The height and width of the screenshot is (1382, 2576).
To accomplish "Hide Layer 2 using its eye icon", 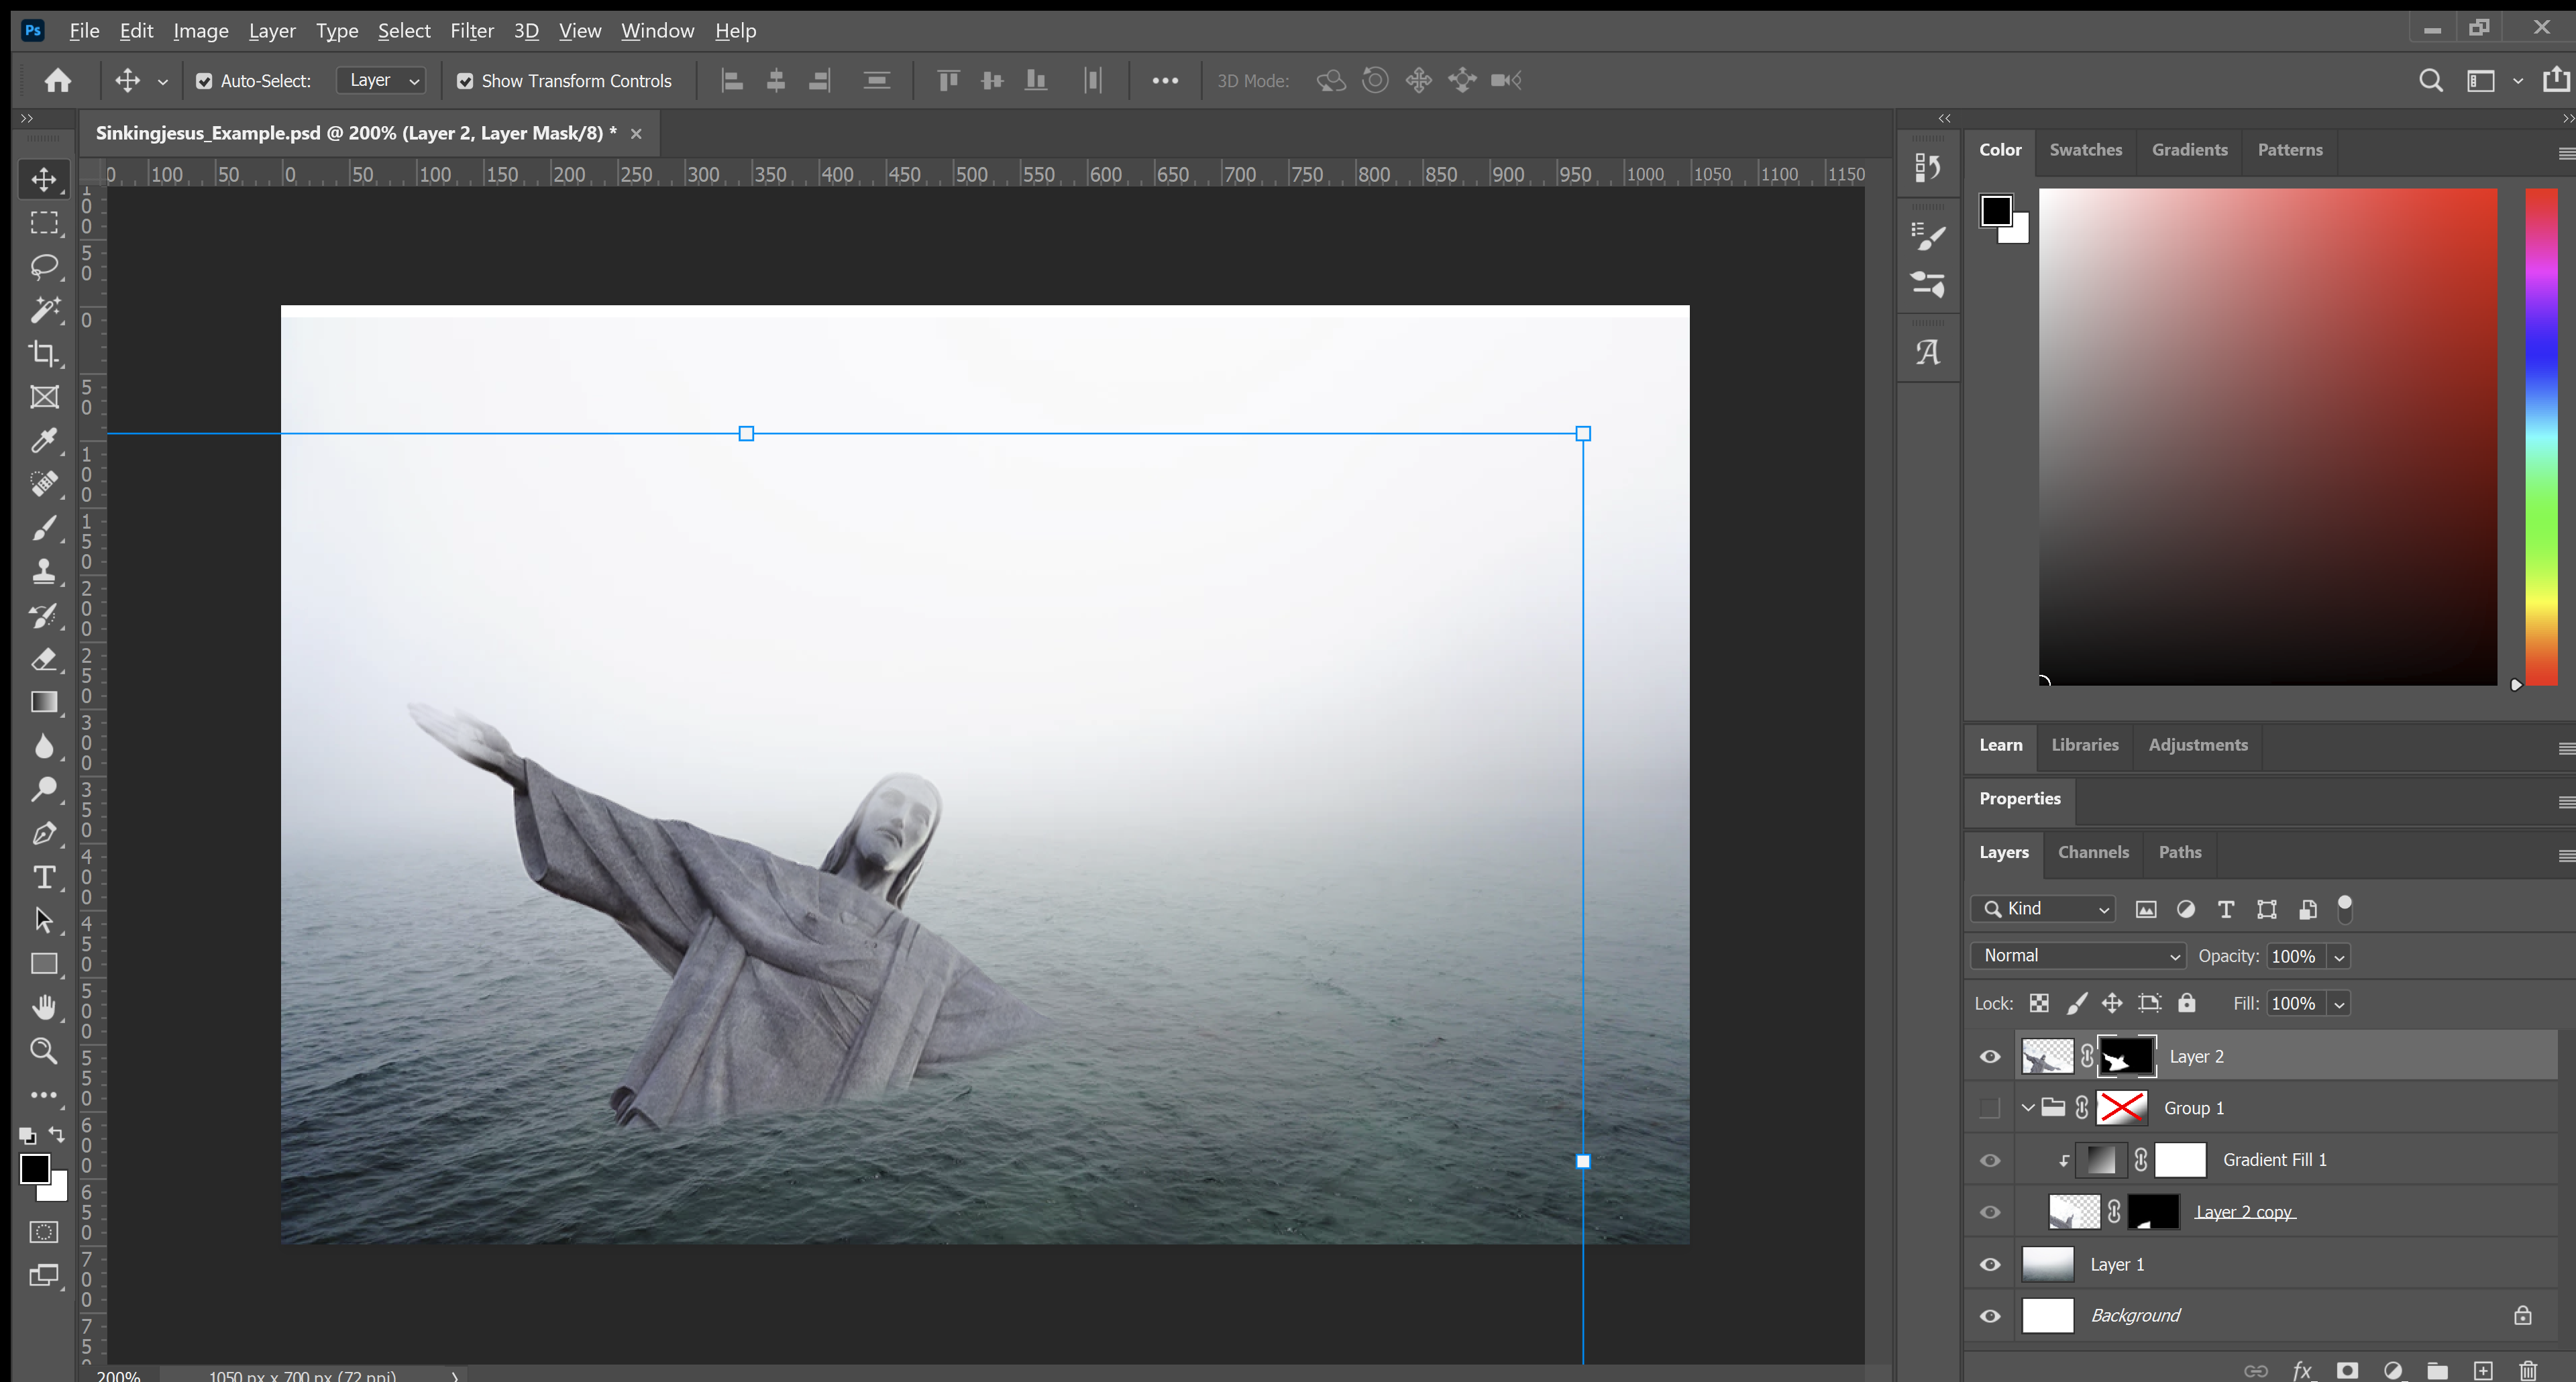I will point(1990,1057).
